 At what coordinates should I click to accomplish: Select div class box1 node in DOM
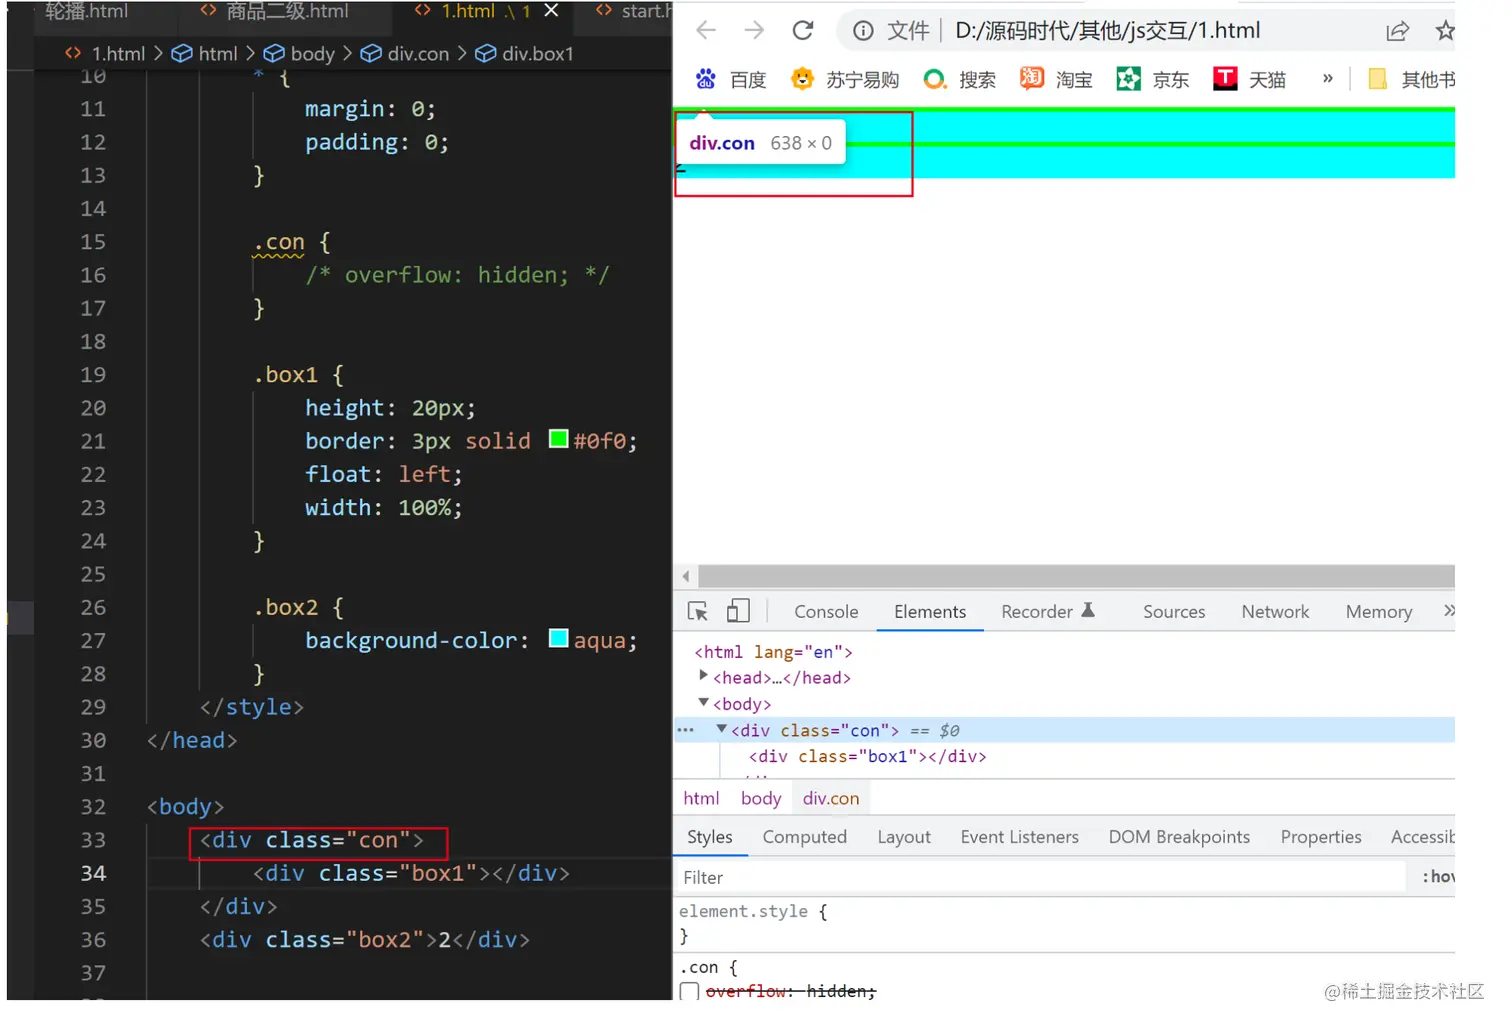tap(868, 756)
